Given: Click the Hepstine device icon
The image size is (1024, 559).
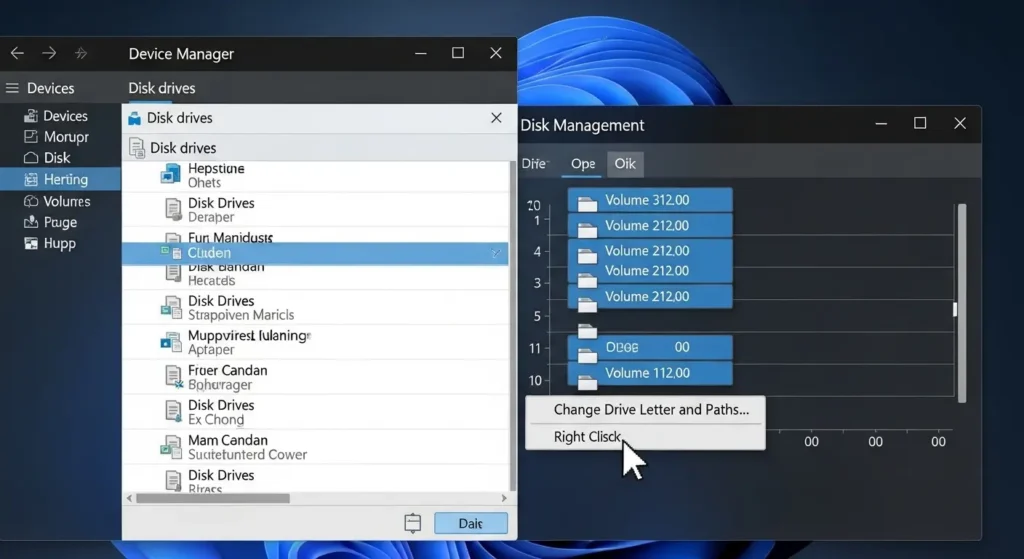Looking at the screenshot, I should 171,175.
